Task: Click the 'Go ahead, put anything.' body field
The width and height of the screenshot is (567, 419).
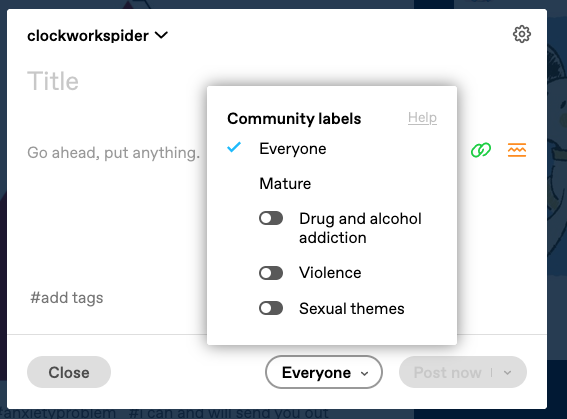Action: click(114, 153)
